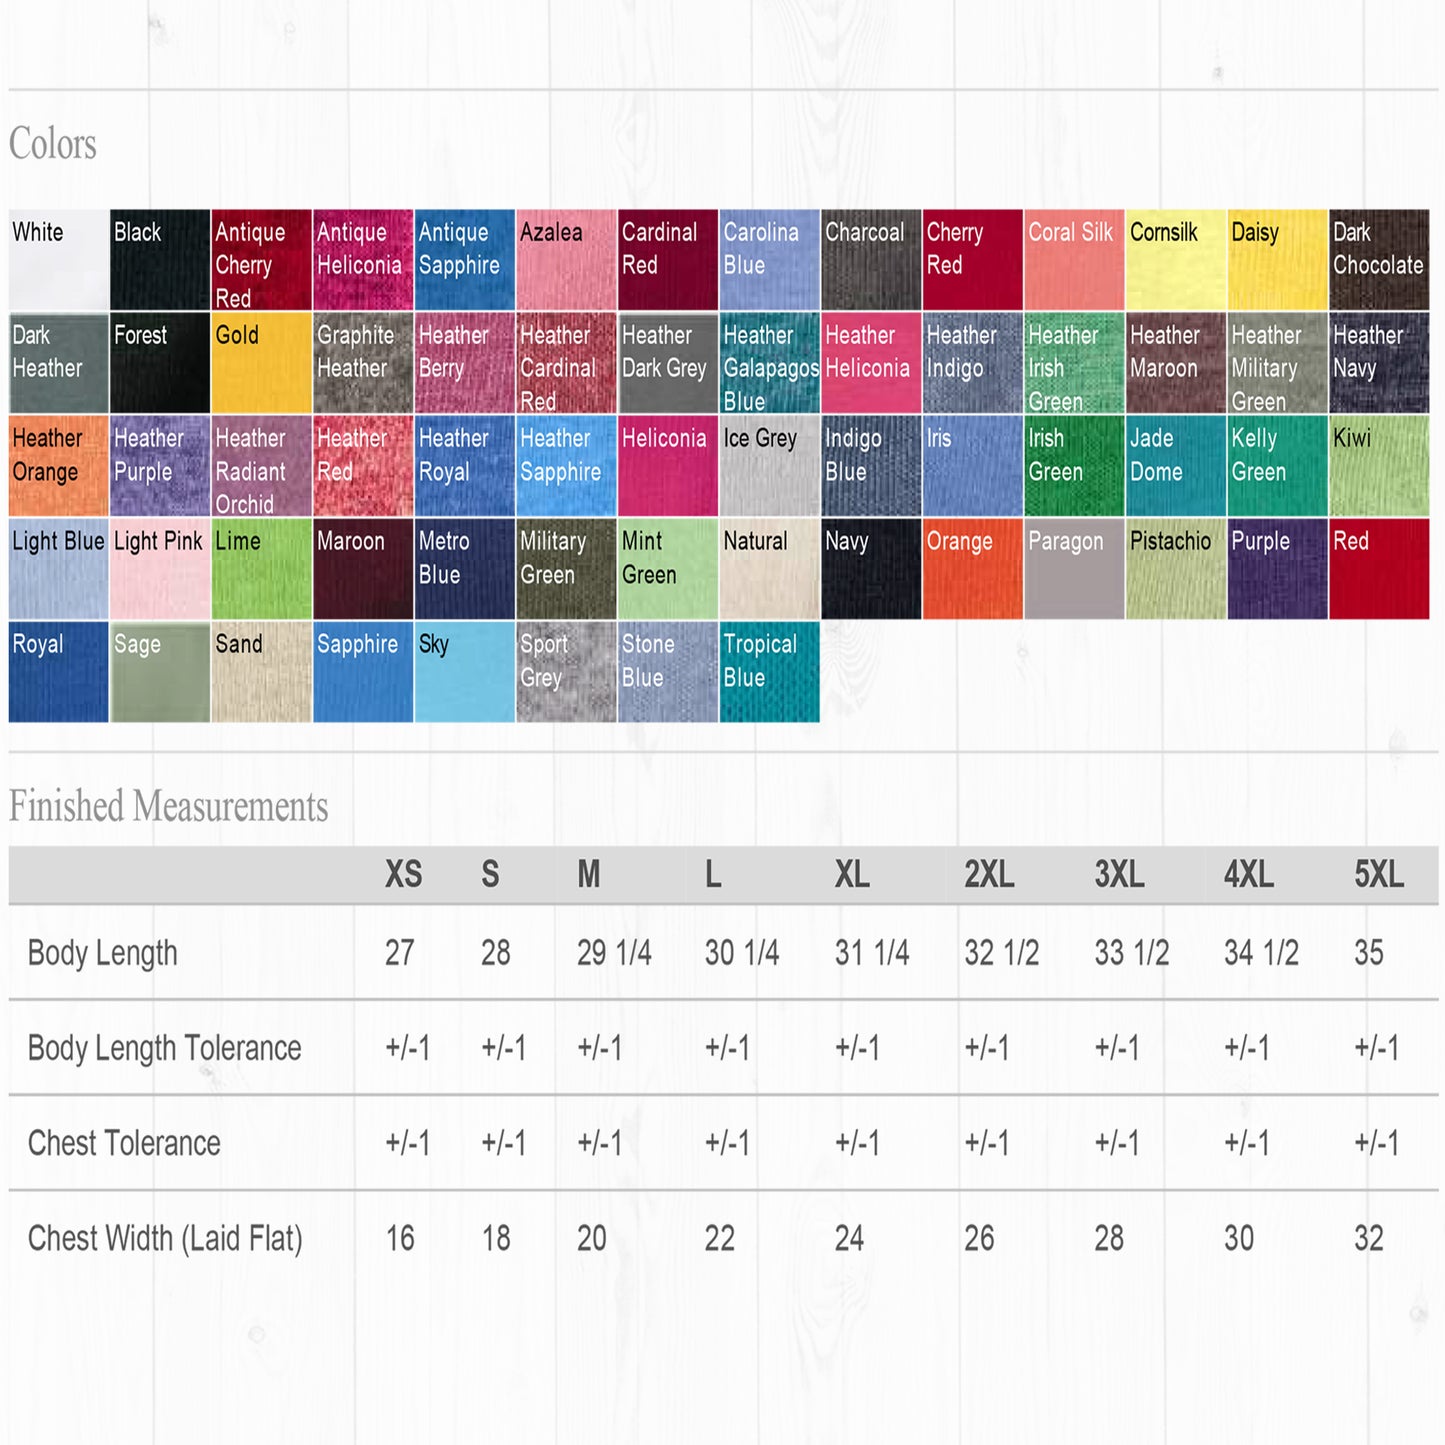Choose the Tropical Blue swatch
Screen dimensions: 1445x1445
[769, 672]
